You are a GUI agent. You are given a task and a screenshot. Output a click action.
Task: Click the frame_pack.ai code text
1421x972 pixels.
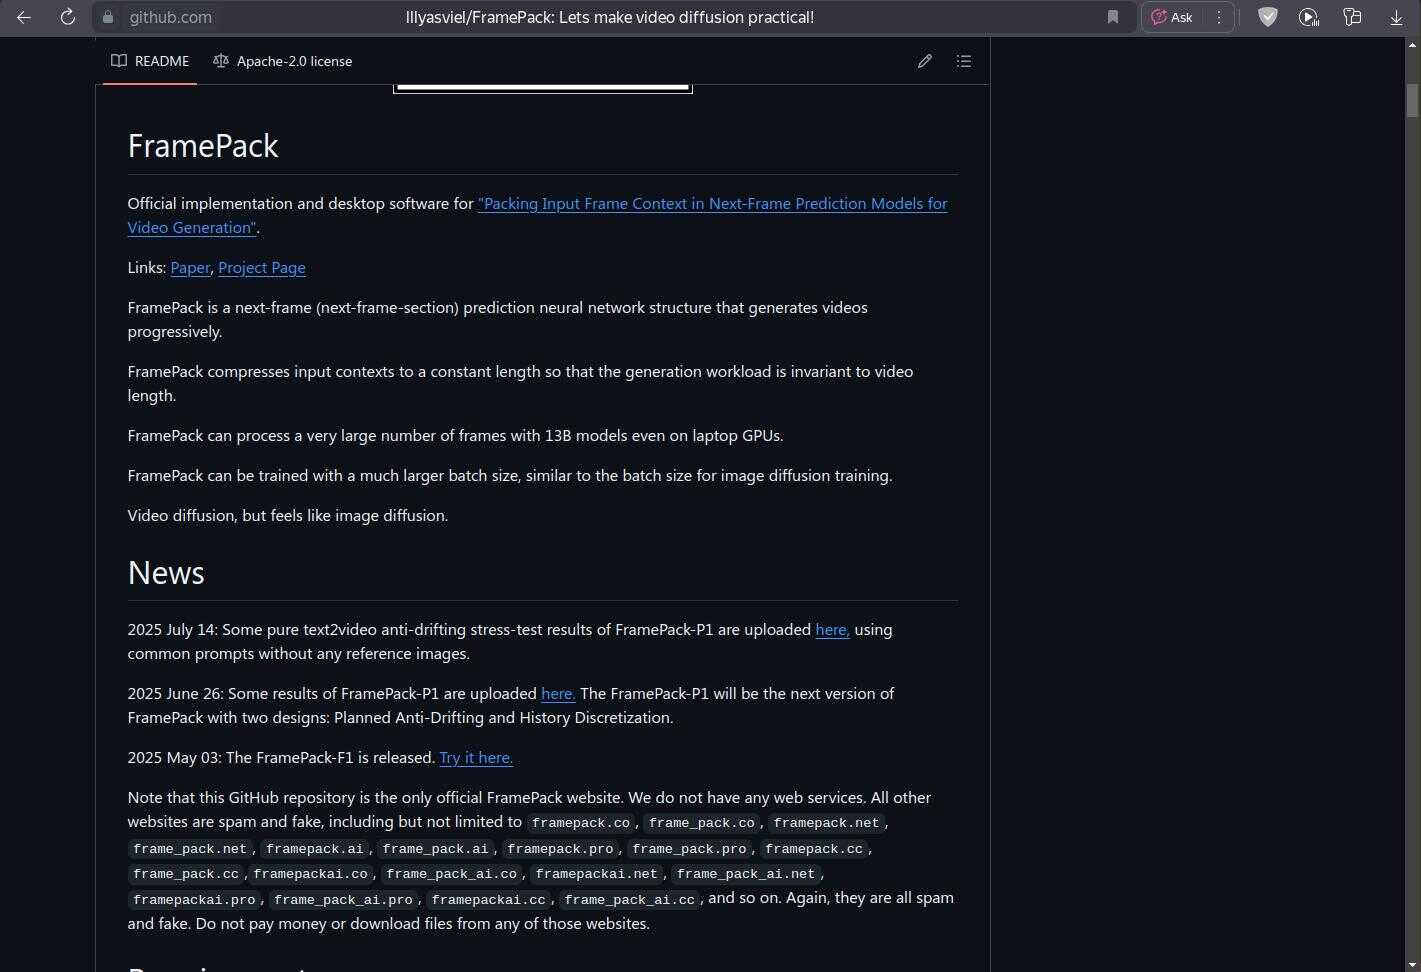pyautogui.click(x=435, y=849)
